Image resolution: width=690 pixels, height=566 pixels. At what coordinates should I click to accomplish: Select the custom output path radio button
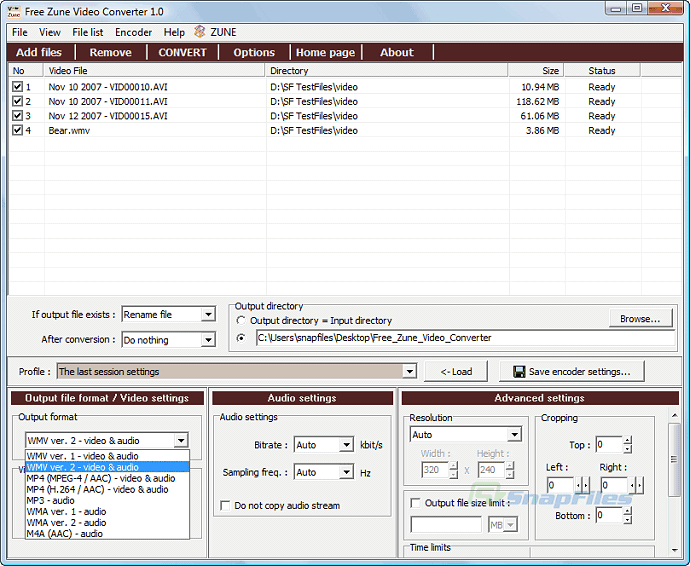[241, 338]
